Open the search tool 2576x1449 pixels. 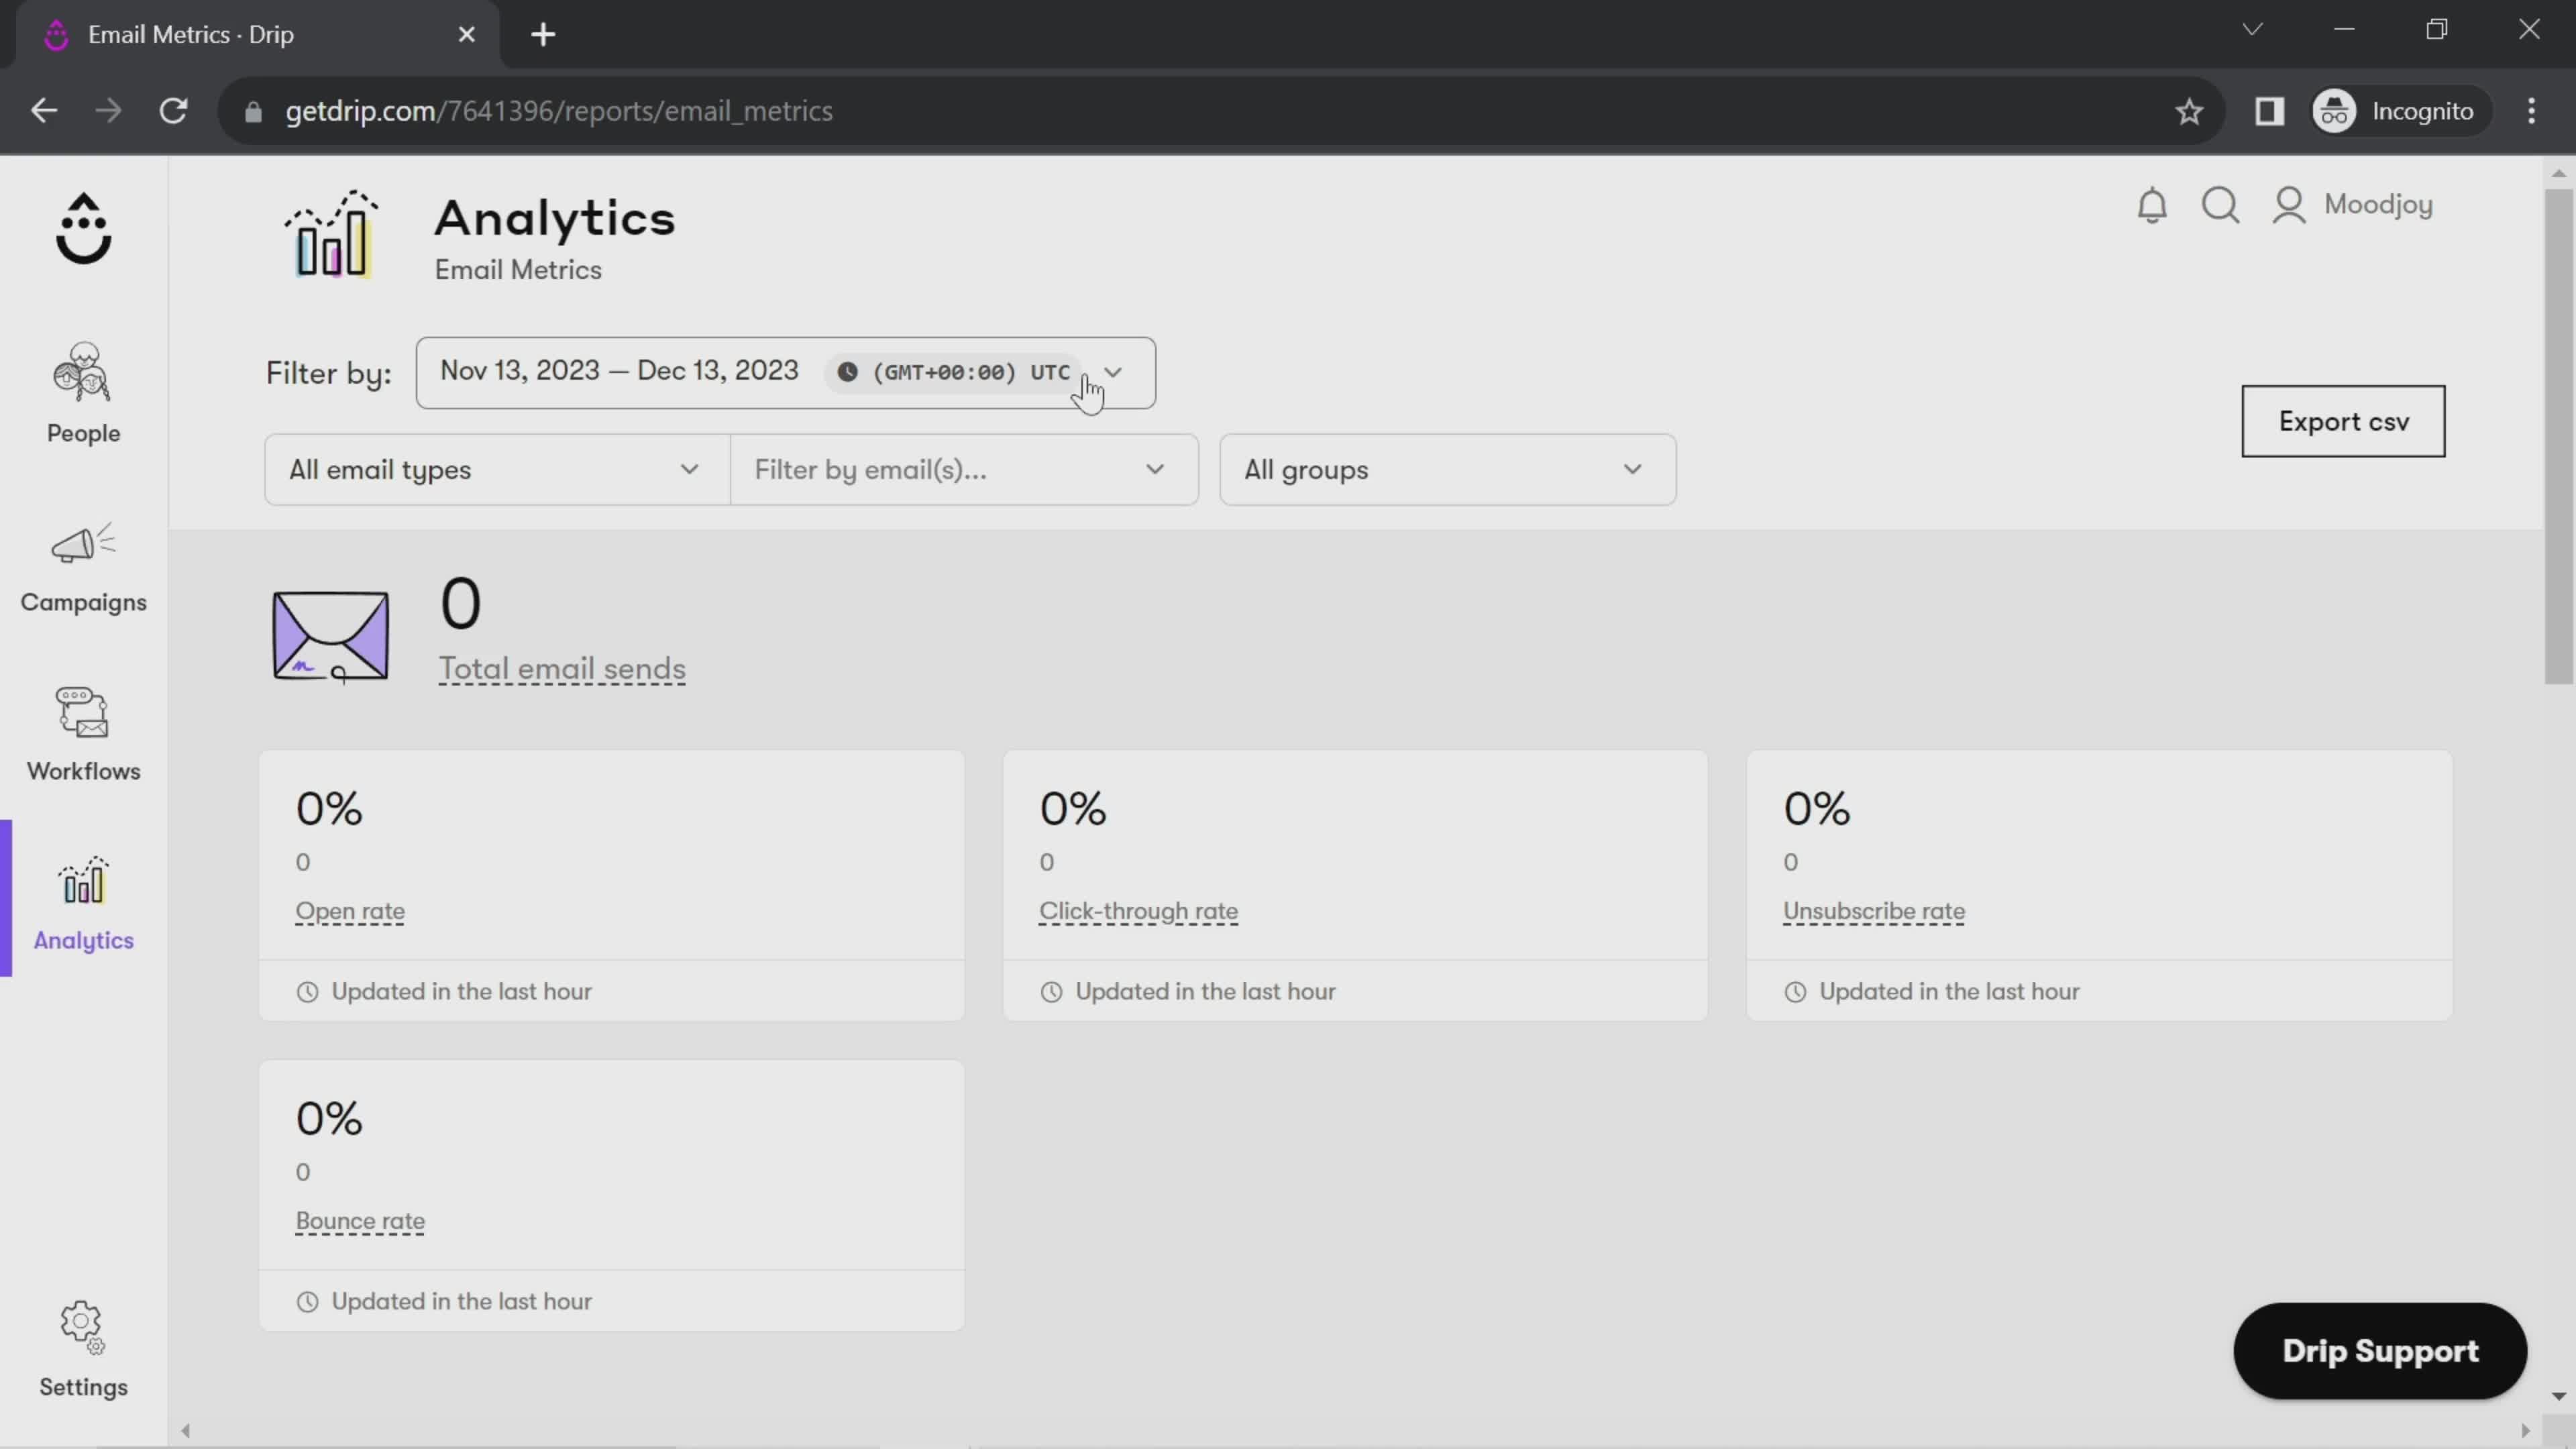tap(2221, 205)
